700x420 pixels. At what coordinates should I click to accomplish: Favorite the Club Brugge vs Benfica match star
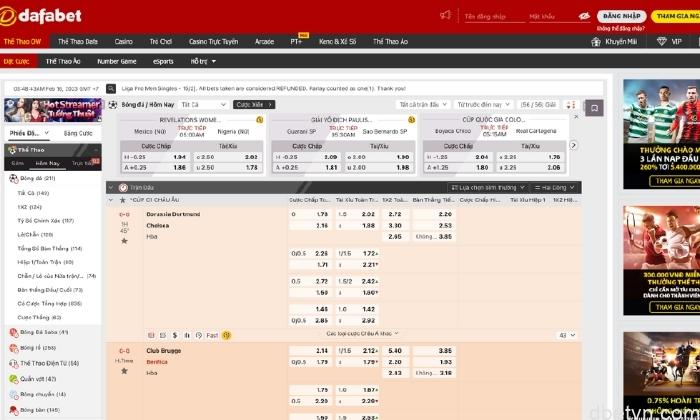(124, 371)
